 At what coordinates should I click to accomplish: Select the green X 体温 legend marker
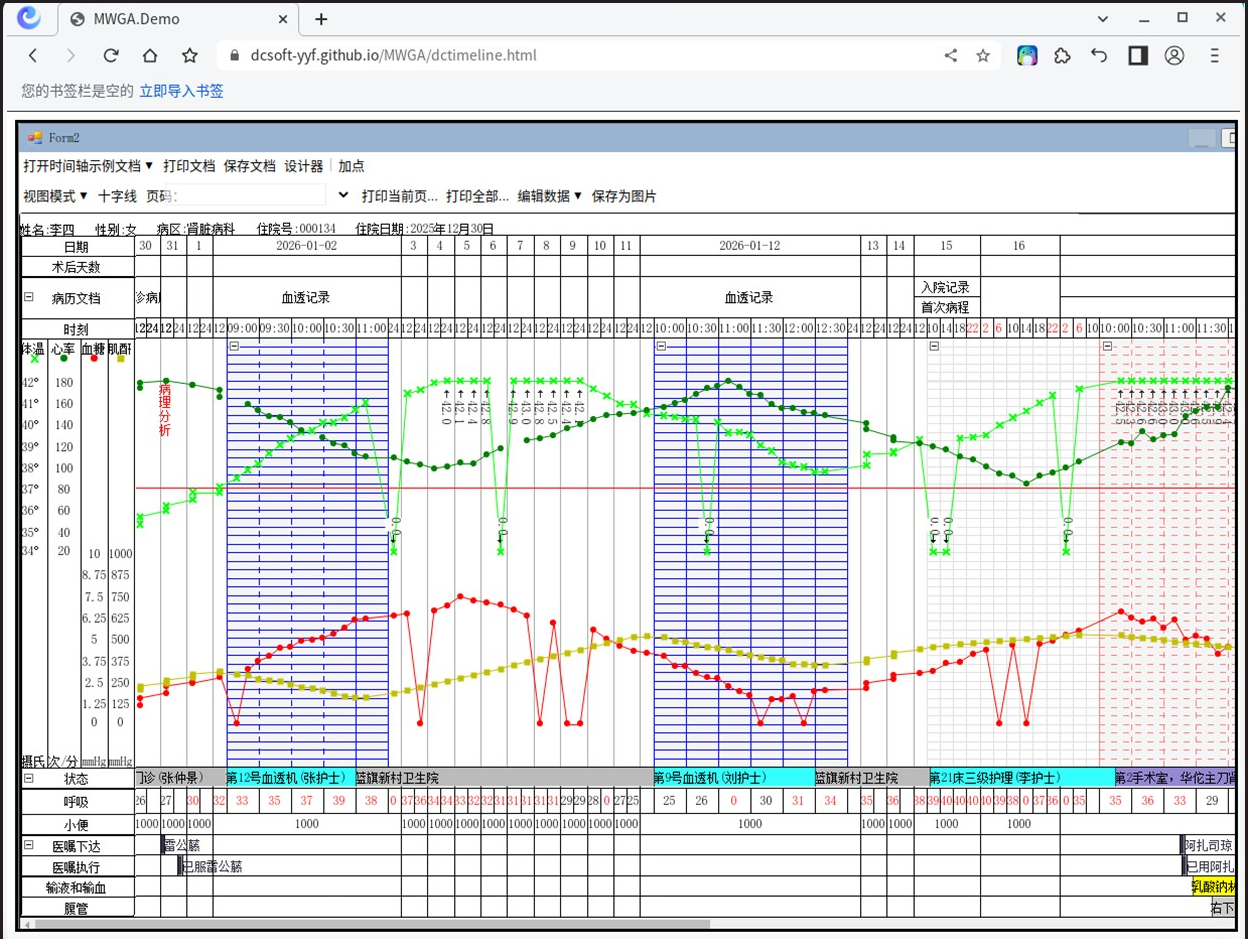pyautogui.click(x=35, y=358)
